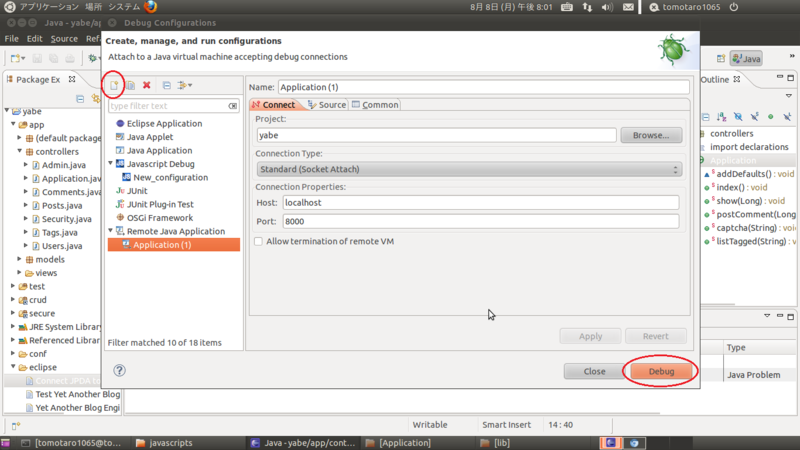The width and height of the screenshot is (800, 450).
Task: Open Users.java in Package Explorer
Action: (61, 246)
